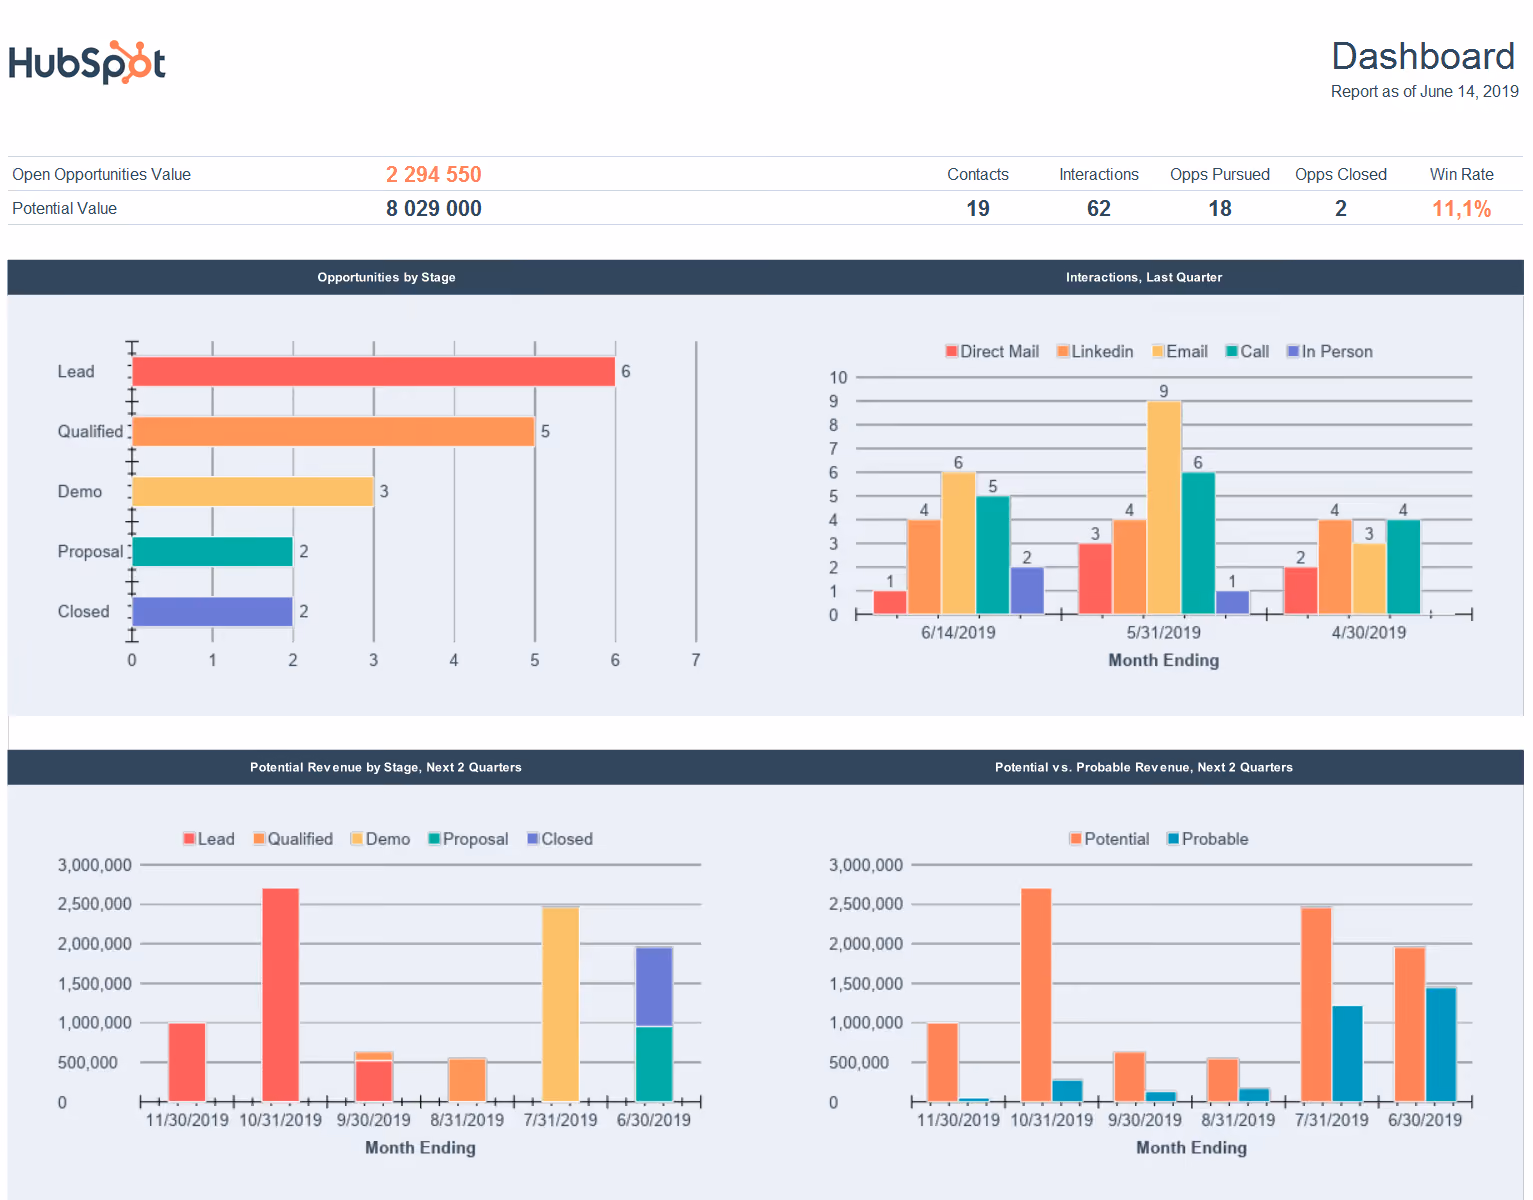Click the In Person legend swatch
This screenshot has width=1533, height=1200.
click(x=1293, y=351)
